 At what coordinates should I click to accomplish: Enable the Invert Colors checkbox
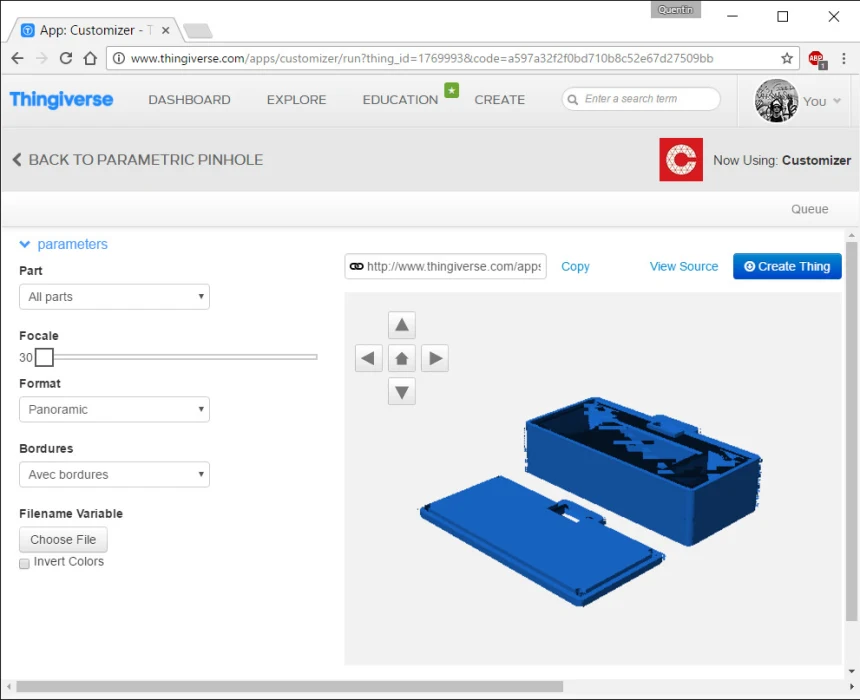click(24, 563)
